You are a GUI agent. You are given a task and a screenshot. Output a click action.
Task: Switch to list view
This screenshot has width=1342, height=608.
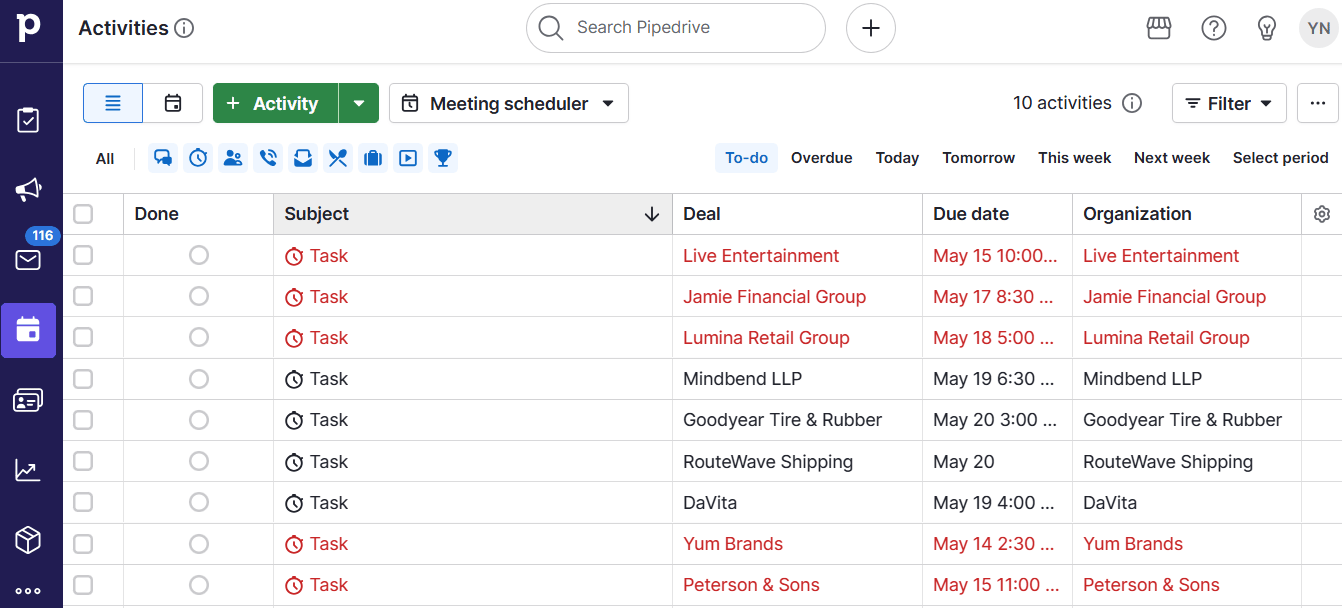tap(113, 103)
